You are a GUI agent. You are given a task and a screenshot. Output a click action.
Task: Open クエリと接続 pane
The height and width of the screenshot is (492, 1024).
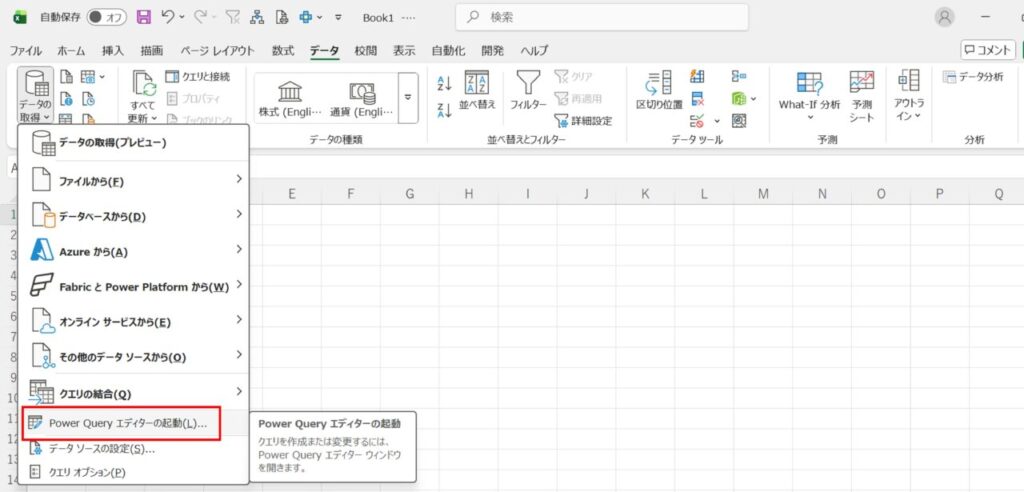pyautogui.click(x=198, y=77)
